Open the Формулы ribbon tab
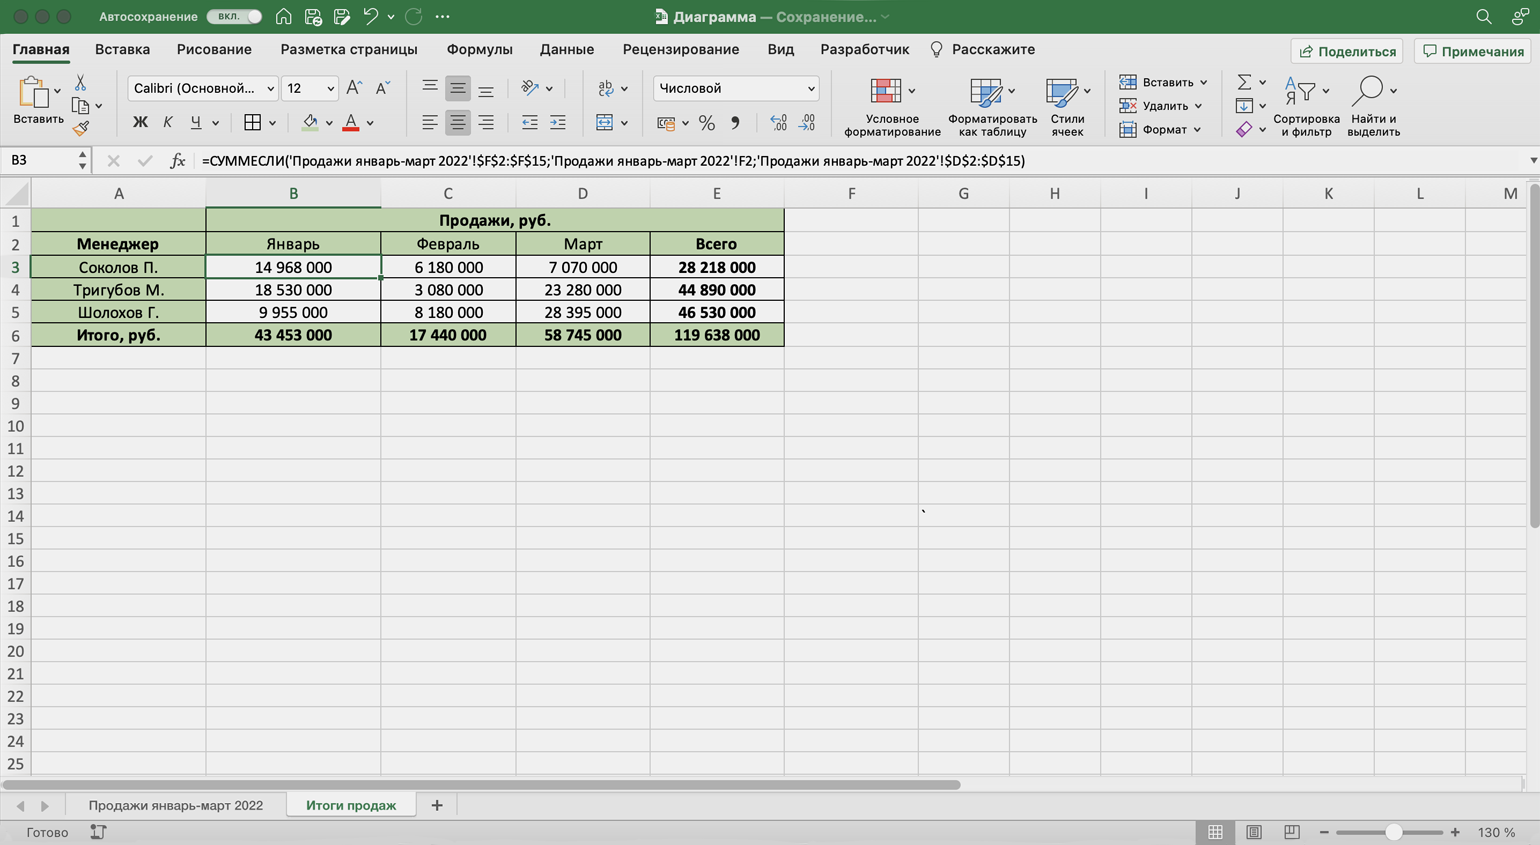Screen dimensions: 1540x845 coord(479,49)
